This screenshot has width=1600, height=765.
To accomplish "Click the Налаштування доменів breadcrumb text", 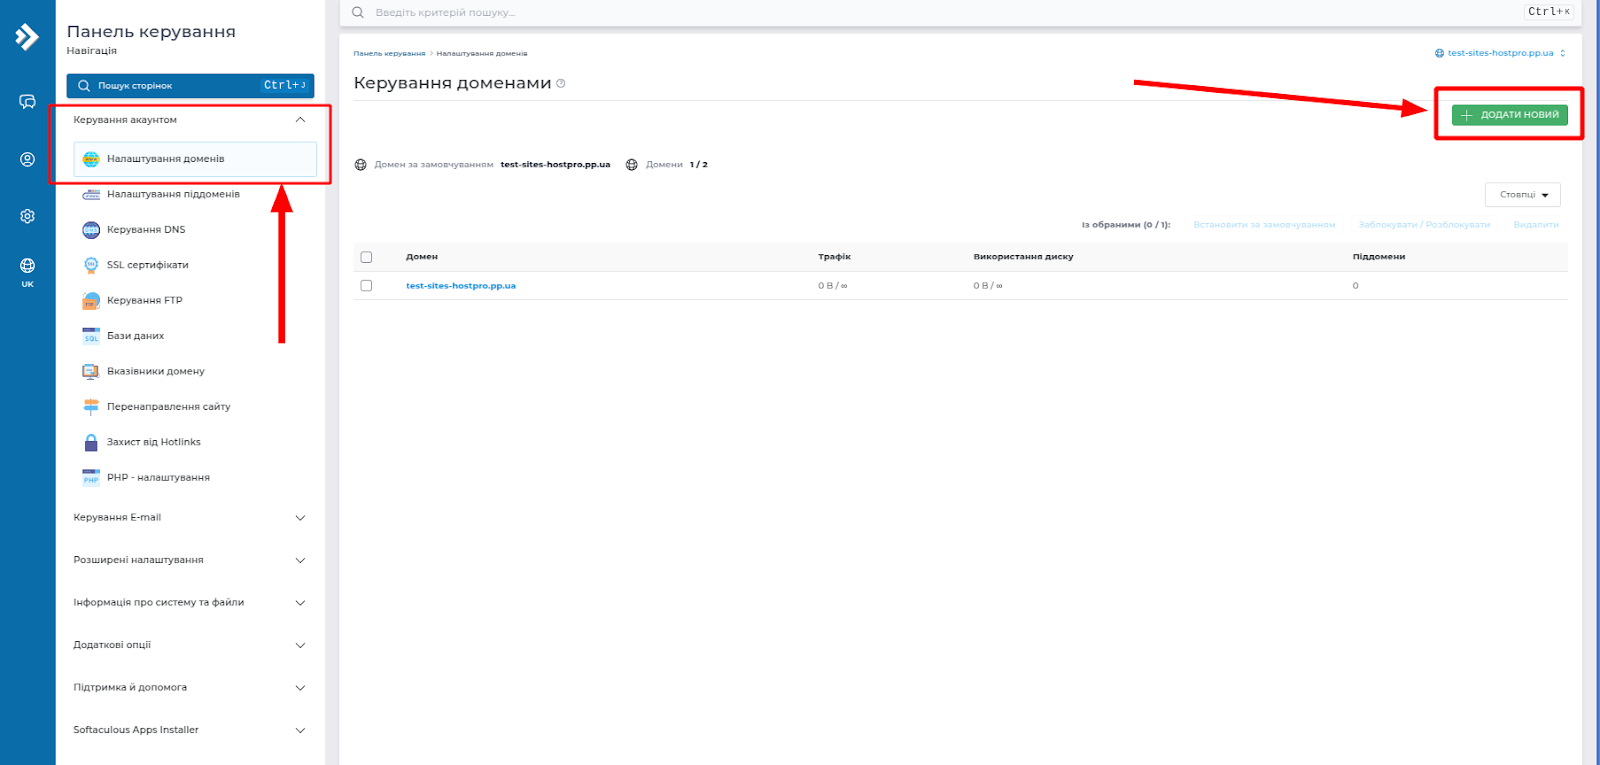I will click(x=482, y=54).
